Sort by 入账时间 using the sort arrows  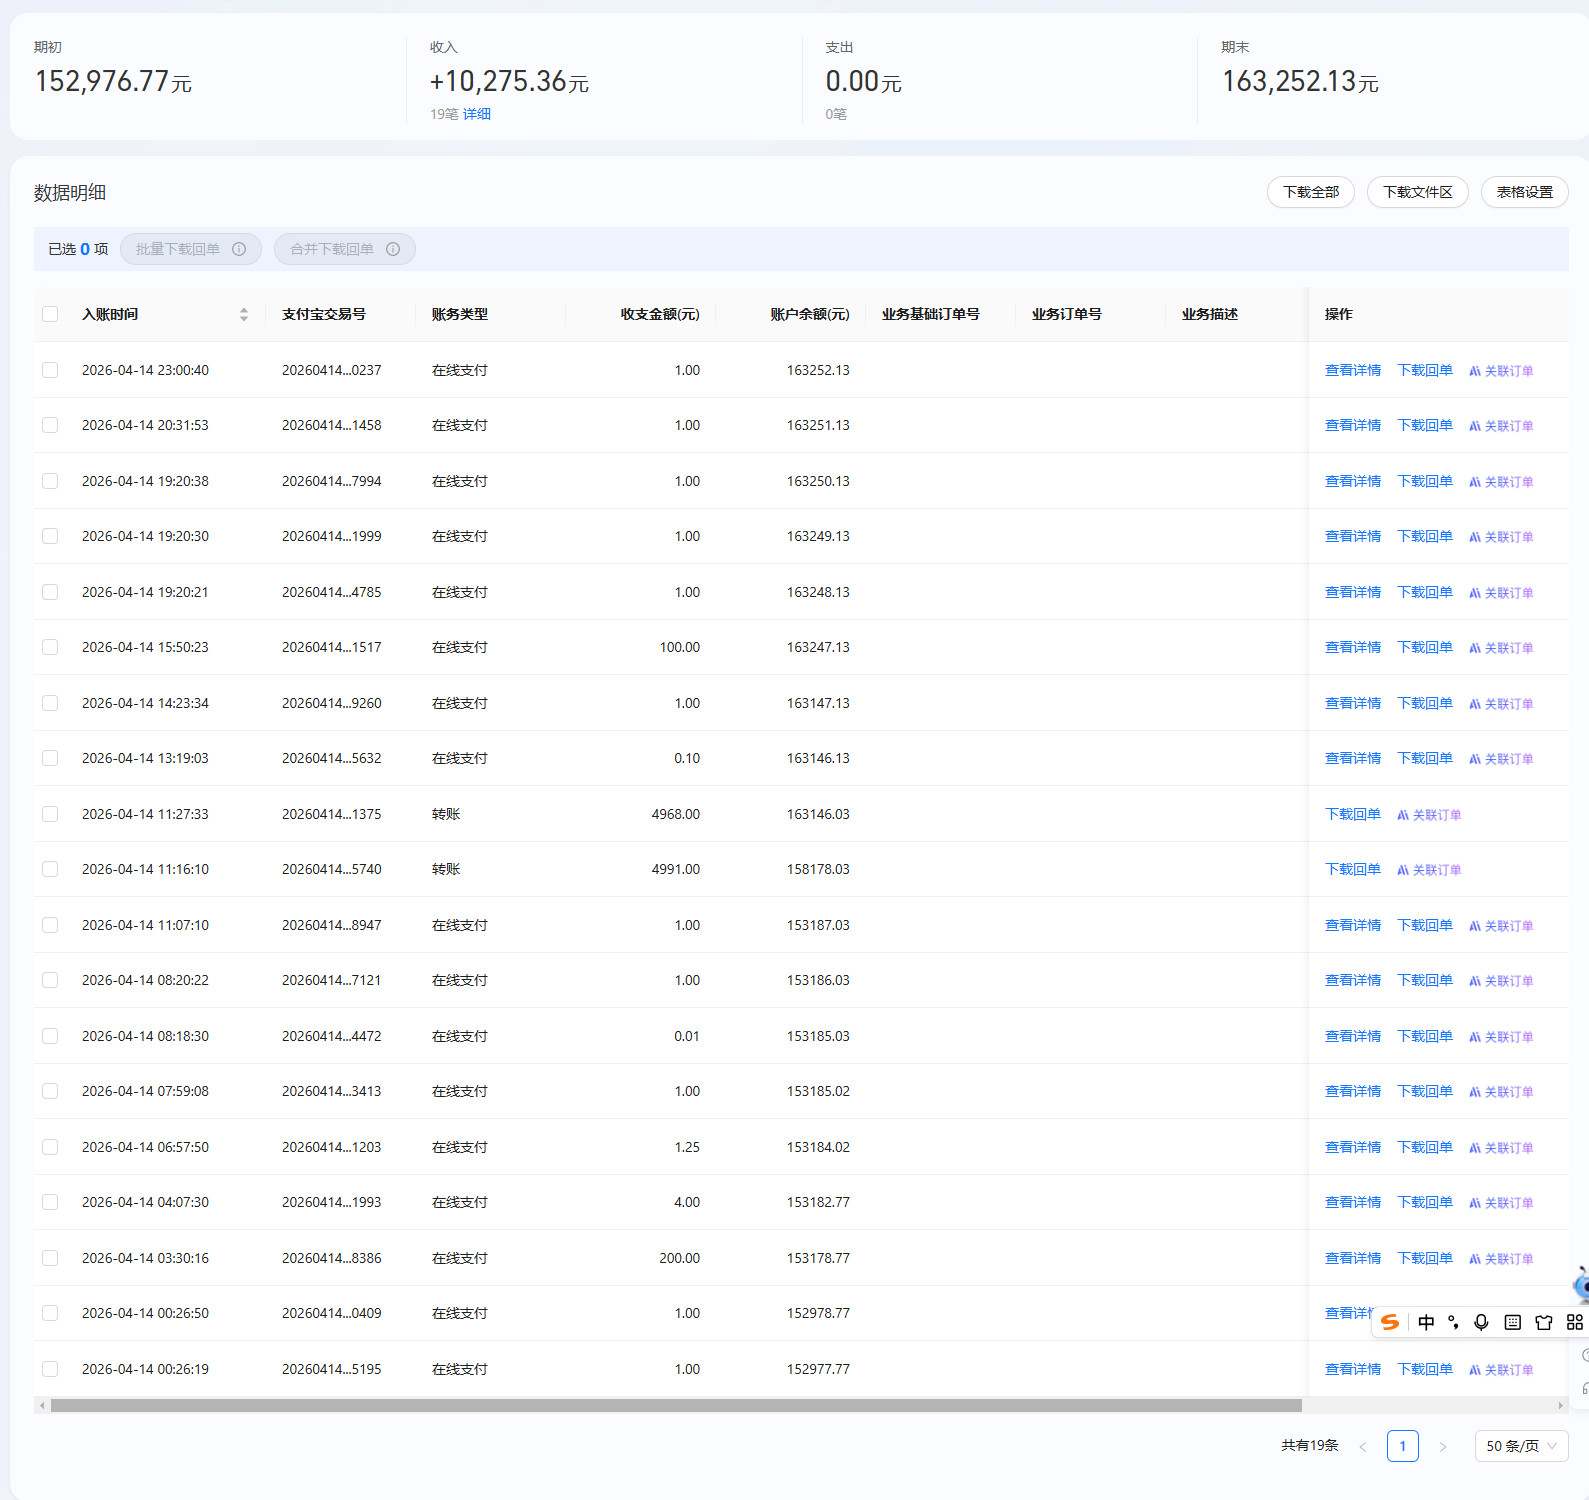[x=243, y=314]
